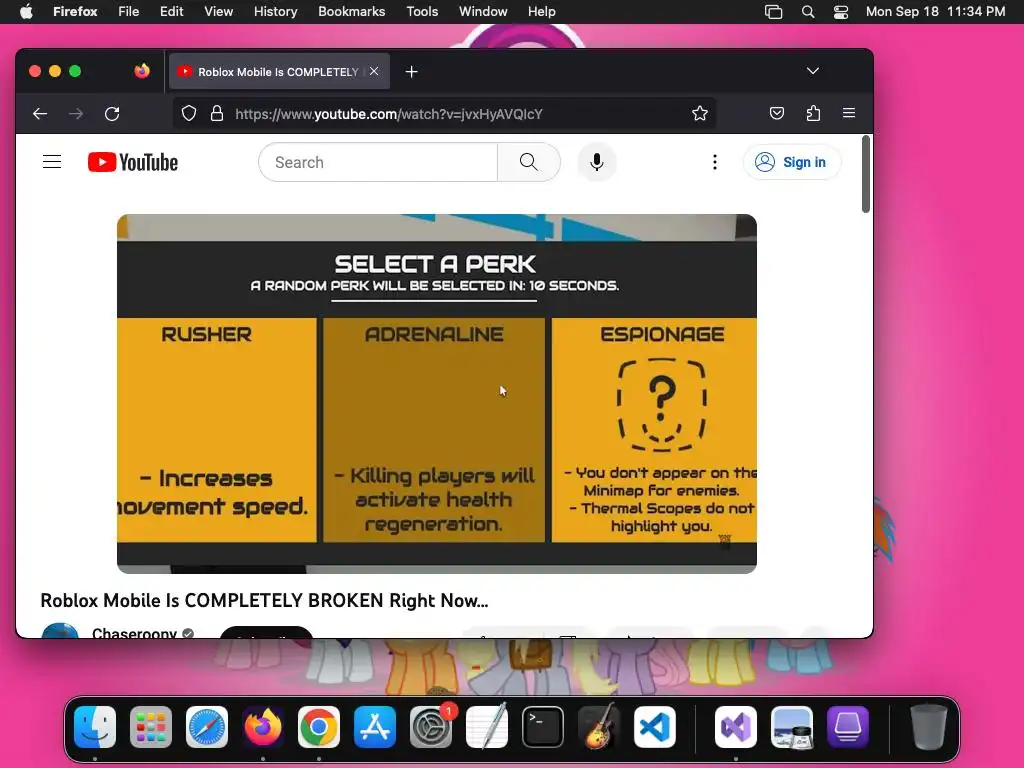Open the Firefox extensions puzzle icon
The width and height of the screenshot is (1024, 768).
pyautogui.click(x=813, y=114)
